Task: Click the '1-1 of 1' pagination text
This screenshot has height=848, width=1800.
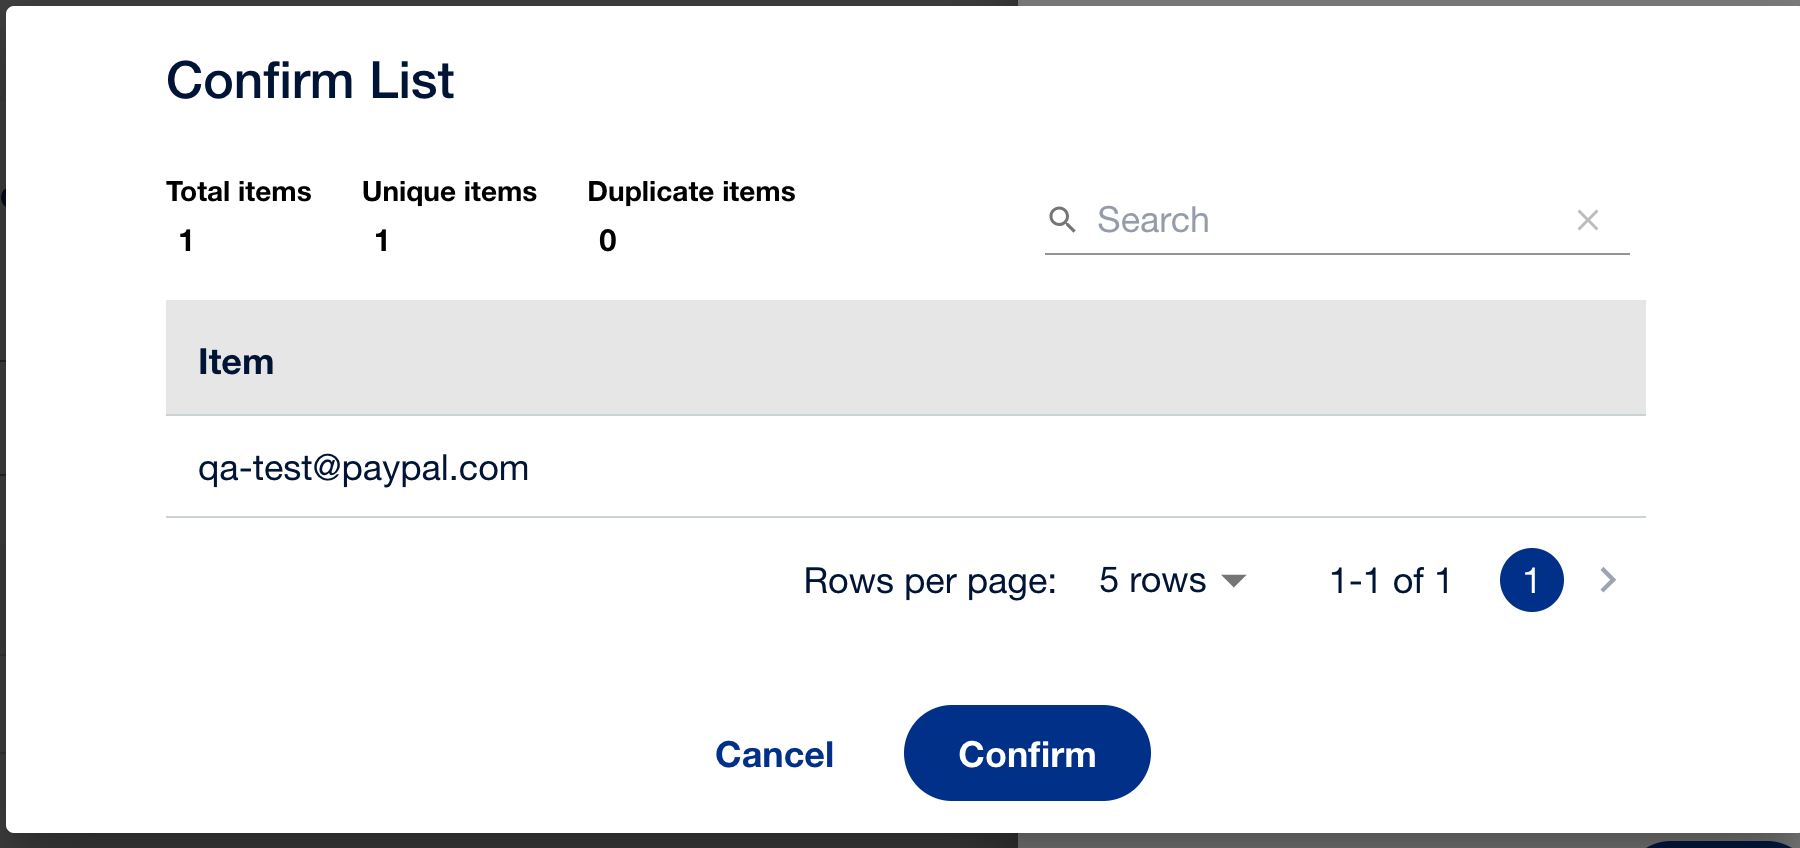Action: click(x=1390, y=580)
